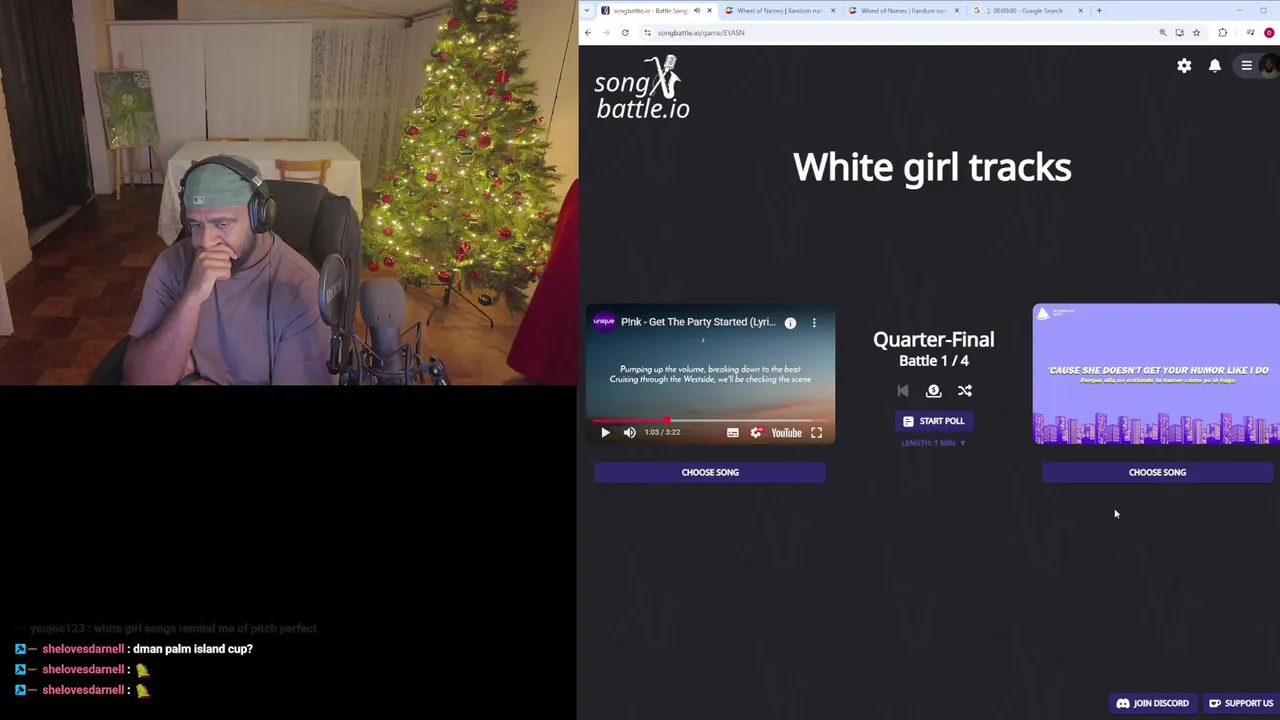Click the songbattle.io logo
The height and width of the screenshot is (720, 1280).
click(642, 88)
